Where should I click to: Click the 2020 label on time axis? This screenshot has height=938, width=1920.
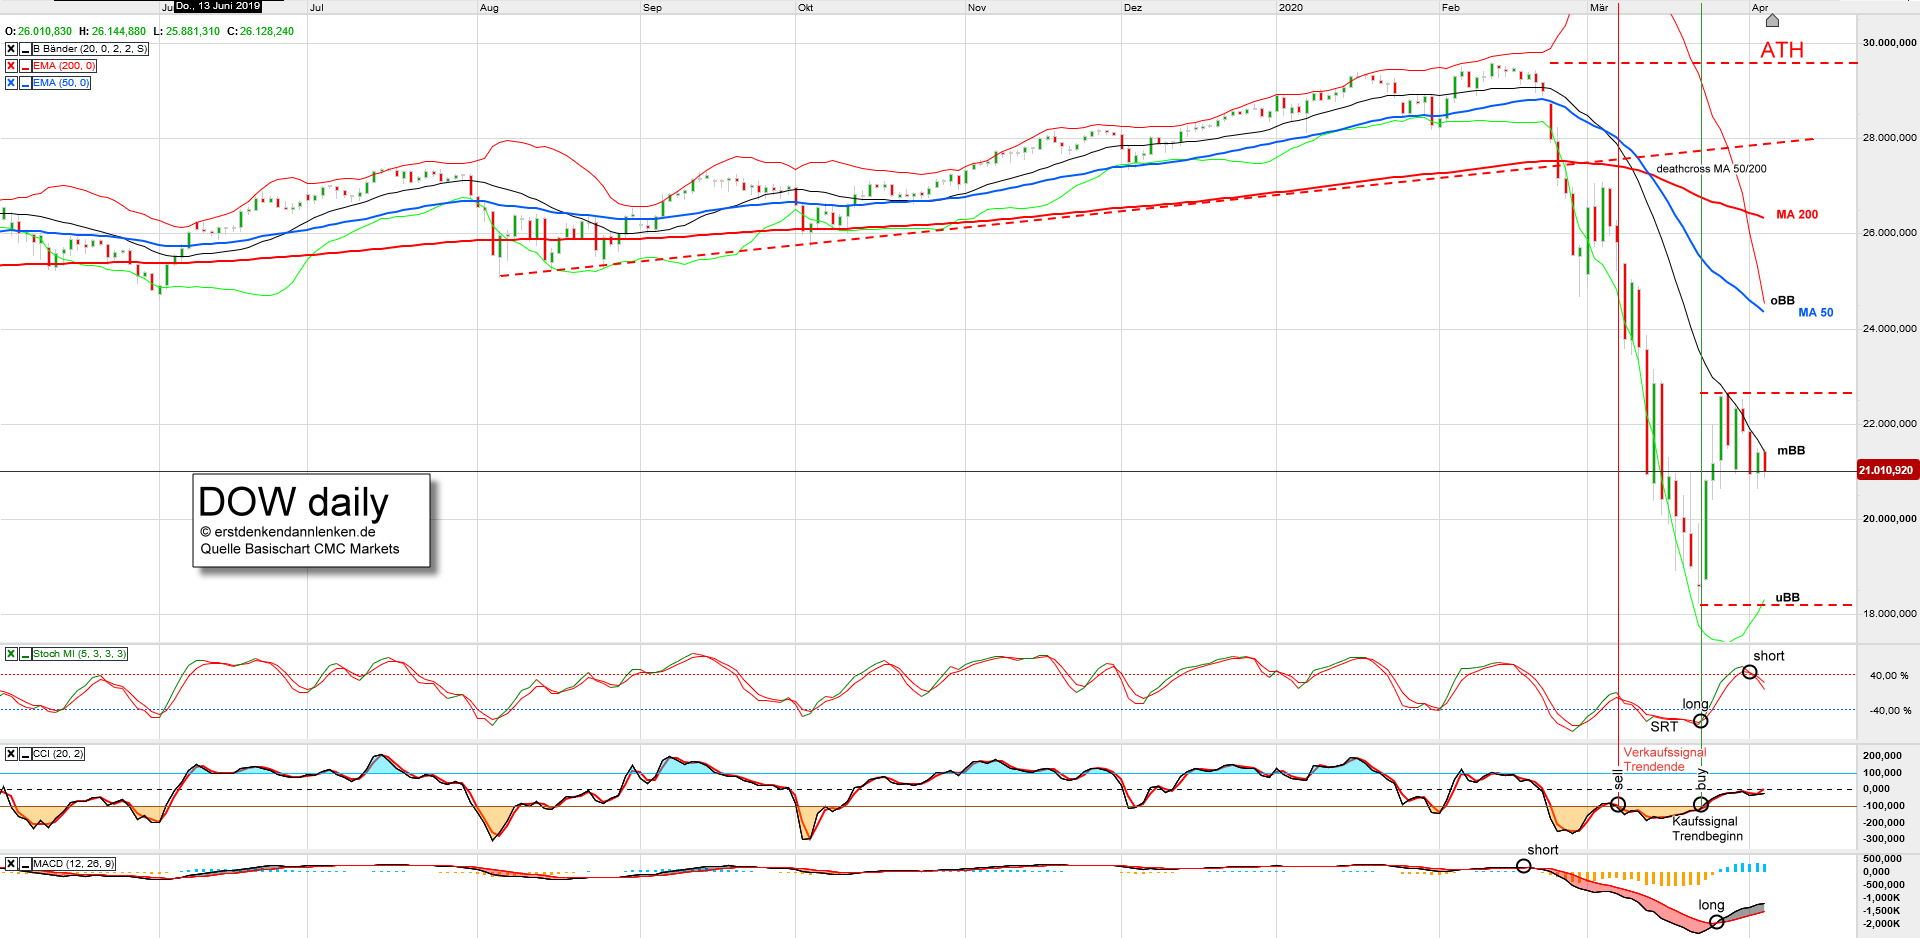click(x=1291, y=8)
